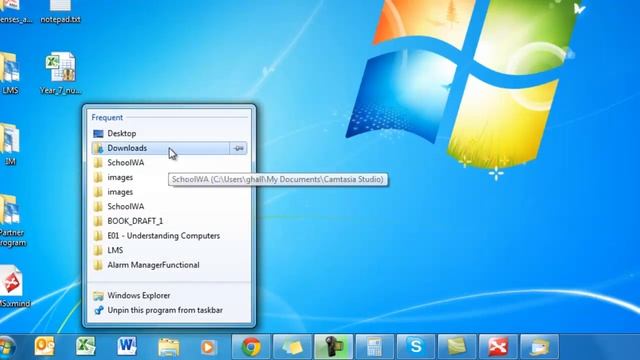This screenshot has width=640, height=360.
Task: Select the XMind file icon on the desktop
Action: coord(14,287)
